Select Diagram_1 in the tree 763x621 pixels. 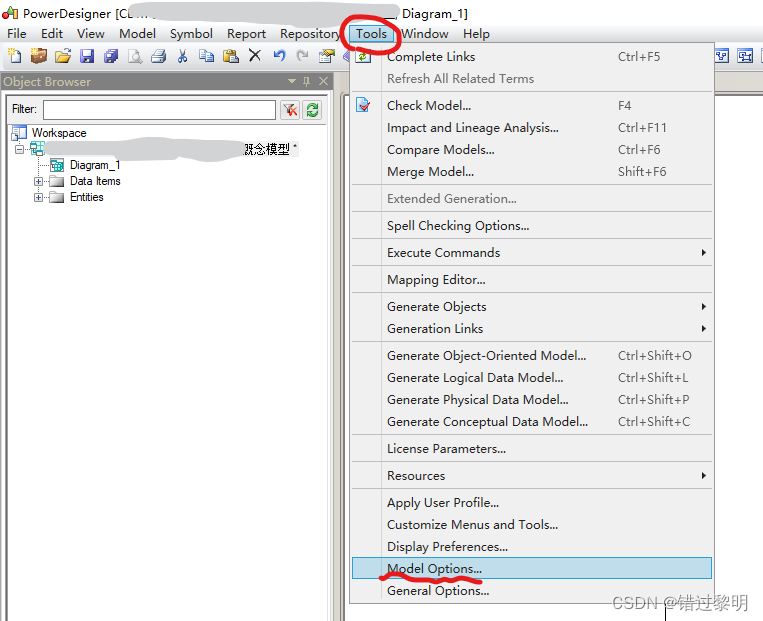click(94, 165)
